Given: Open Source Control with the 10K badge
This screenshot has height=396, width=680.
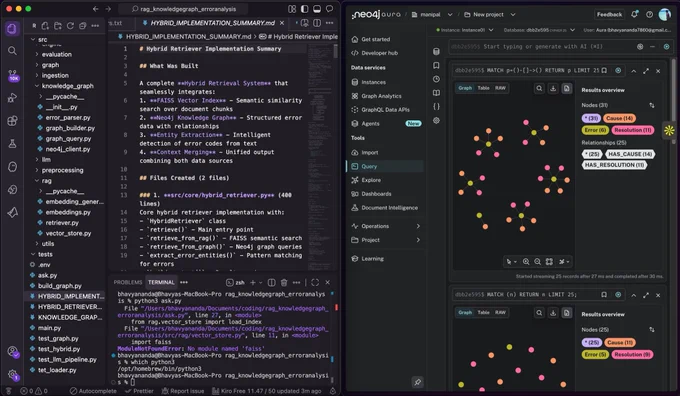Looking at the screenshot, I should tap(12, 75).
